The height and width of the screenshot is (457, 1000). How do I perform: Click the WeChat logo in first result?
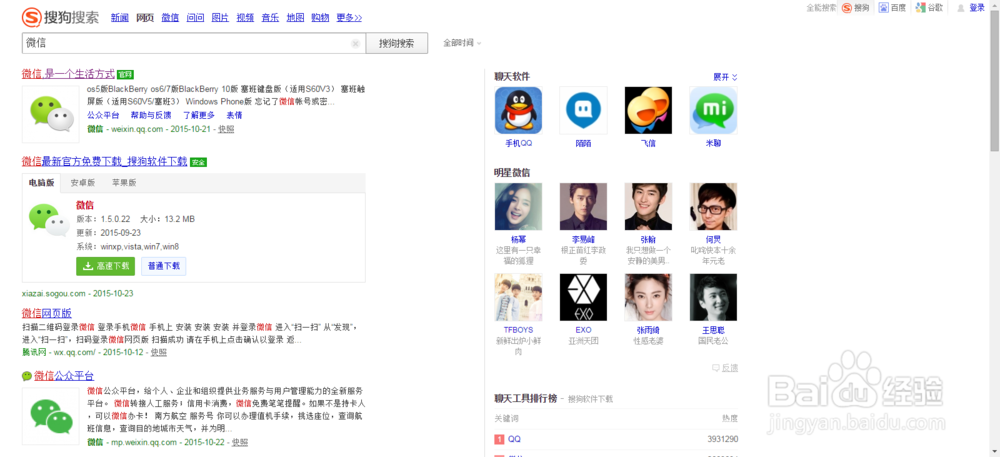click(x=51, y=114)
